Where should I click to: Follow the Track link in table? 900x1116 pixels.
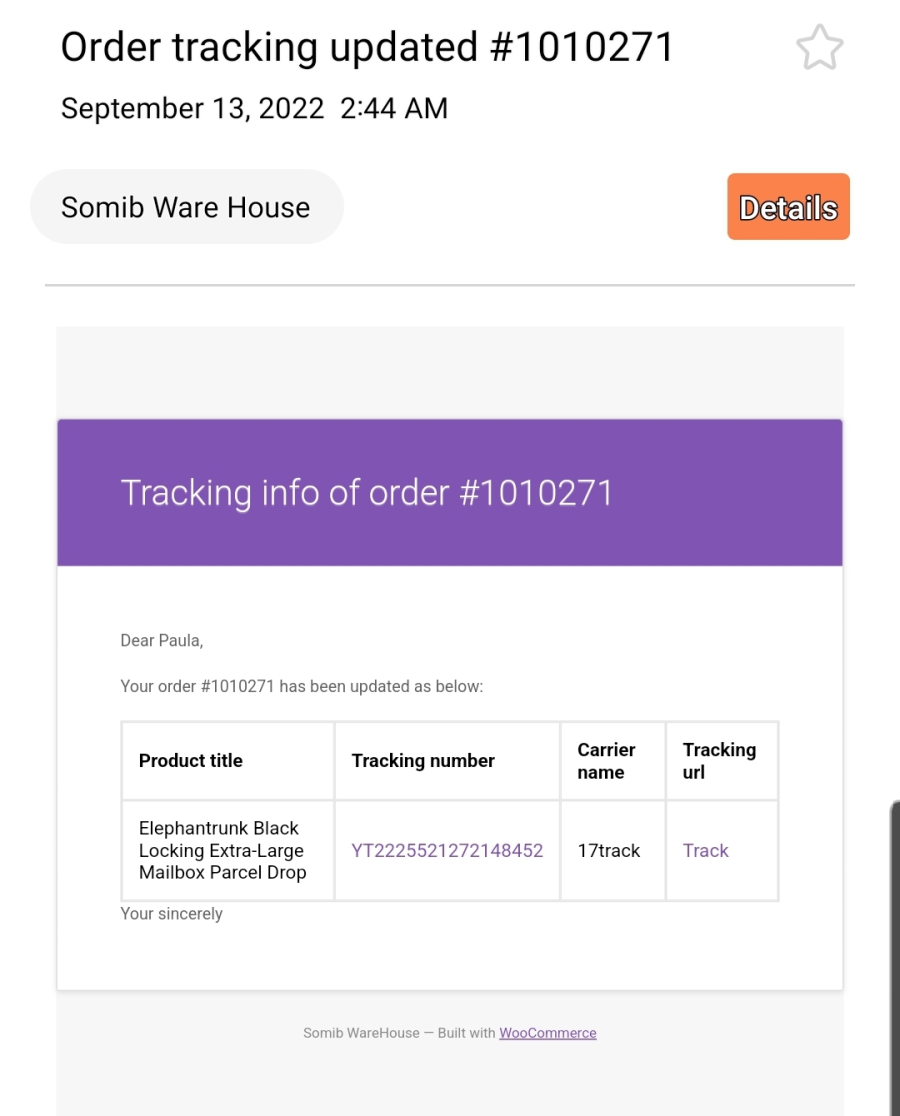(706, 851)
